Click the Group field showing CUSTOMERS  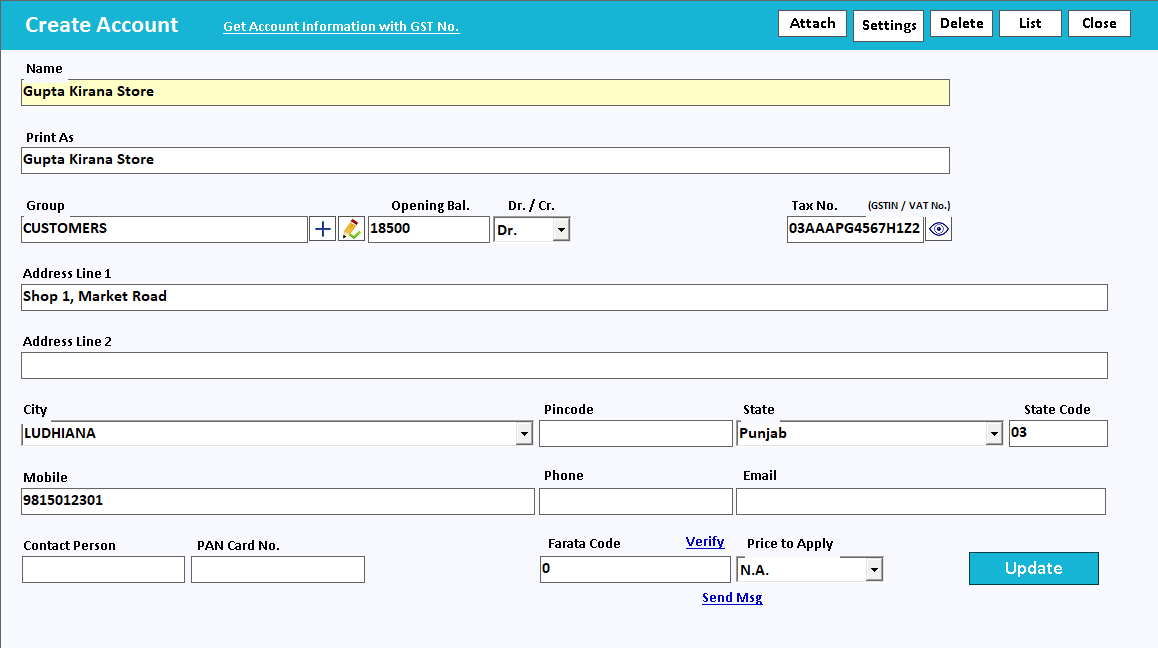click(164, 229)
